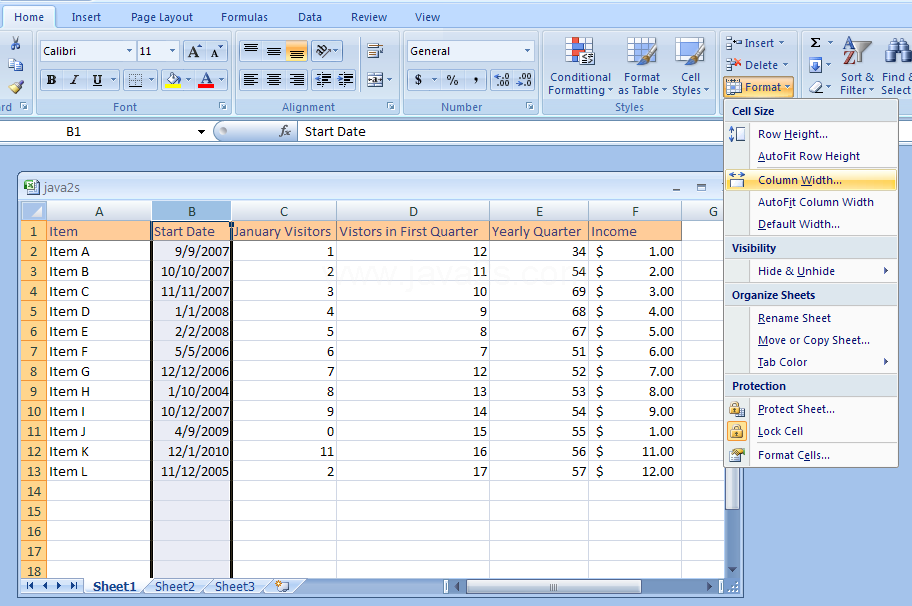Align text right in Alignment group
Viewport: 912px width, 606px height.
[297, 79]
